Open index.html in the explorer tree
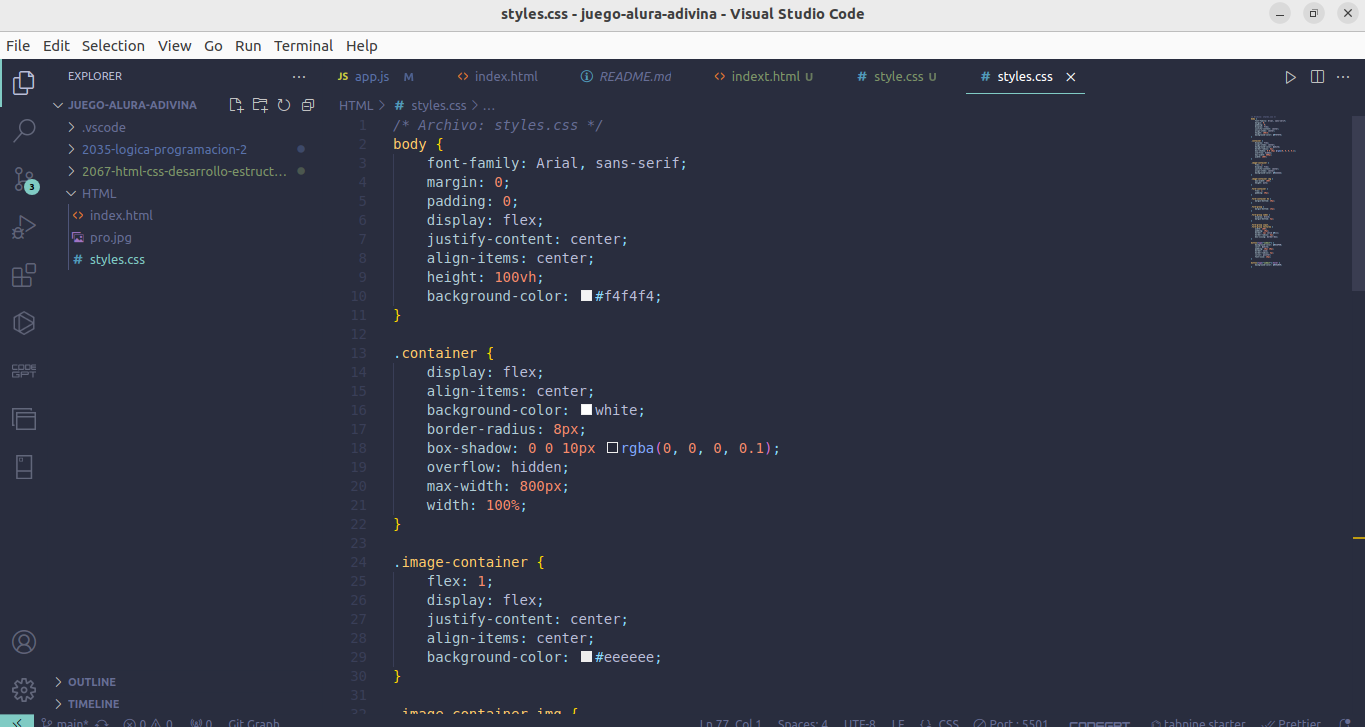Image resolution: width=1365 pixels, height=727 pixels. tap(121, 215)
